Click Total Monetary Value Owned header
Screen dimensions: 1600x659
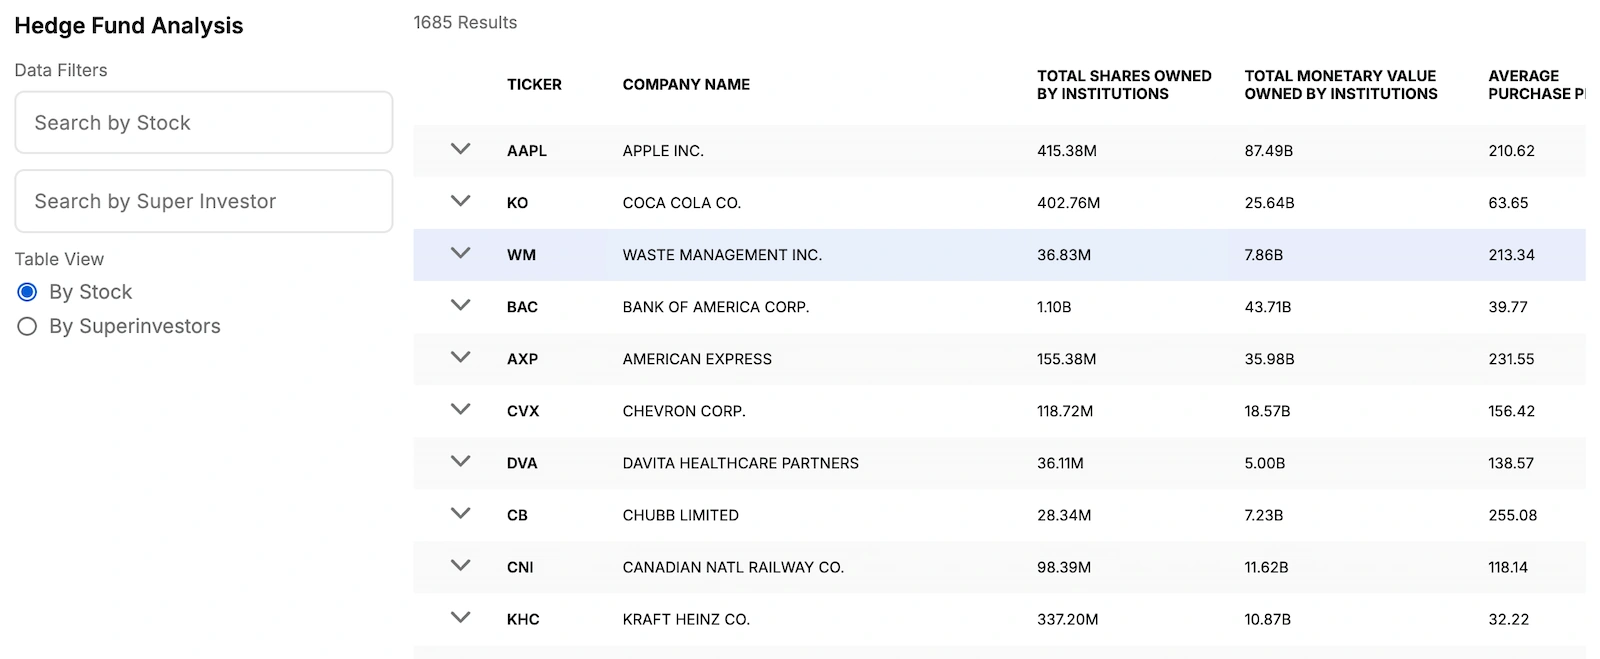(x=1340, y=85)
